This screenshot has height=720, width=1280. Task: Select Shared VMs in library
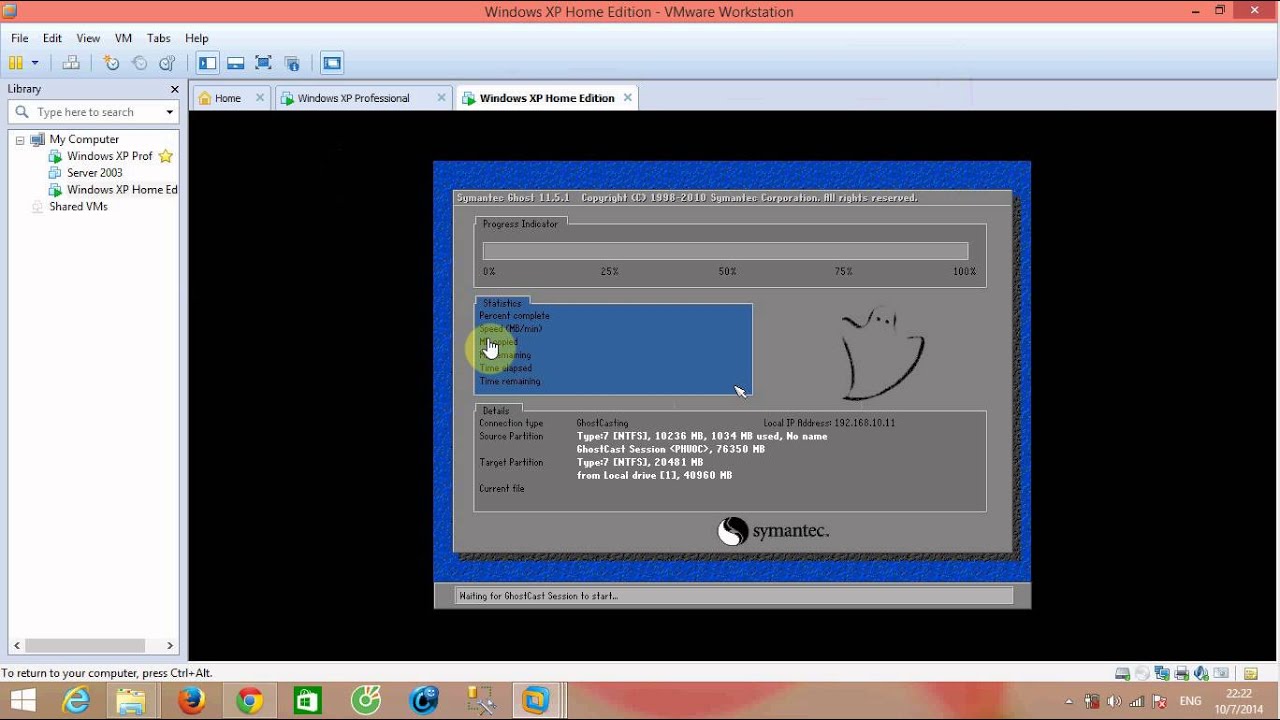click(78, 207)
